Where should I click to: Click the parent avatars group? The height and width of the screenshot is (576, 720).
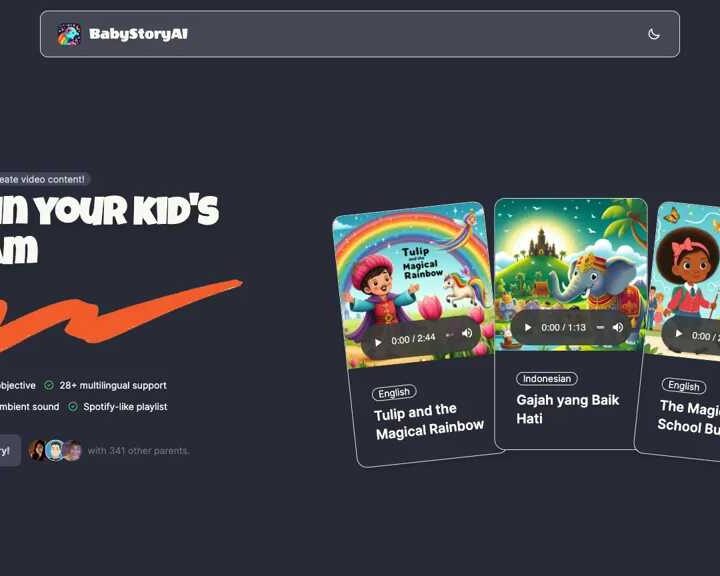(55, 450)
